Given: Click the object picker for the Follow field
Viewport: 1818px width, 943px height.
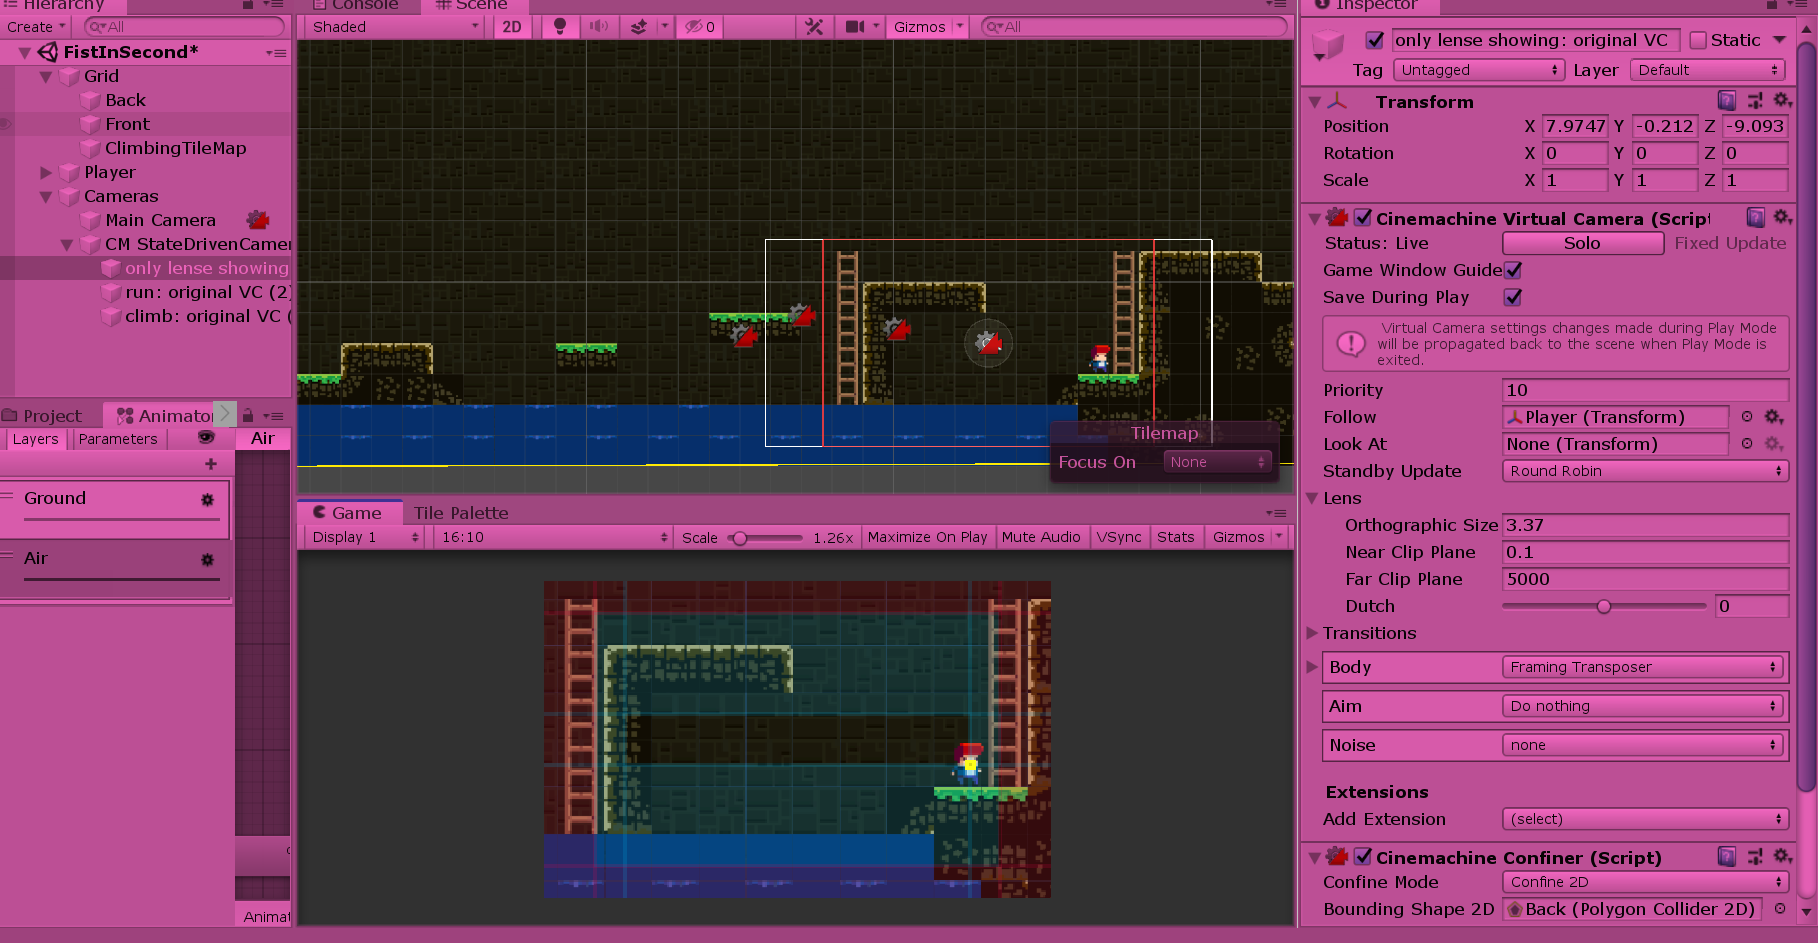Looking at the screenshot, I should 1746,417.
